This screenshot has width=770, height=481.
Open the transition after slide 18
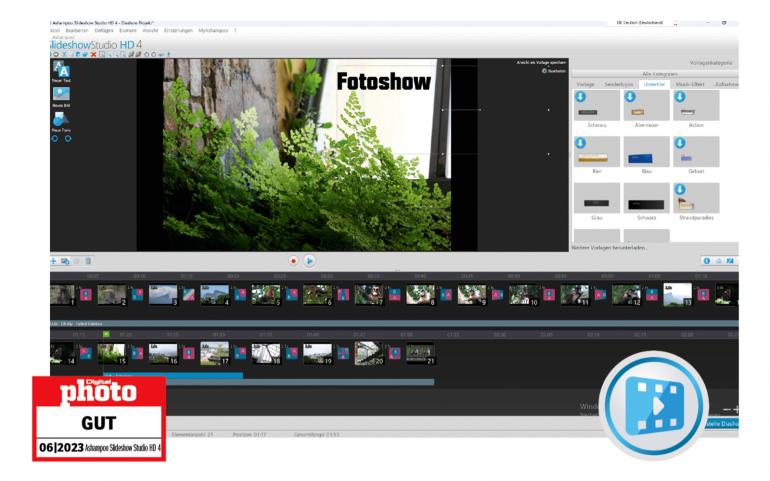pos(292,353)
